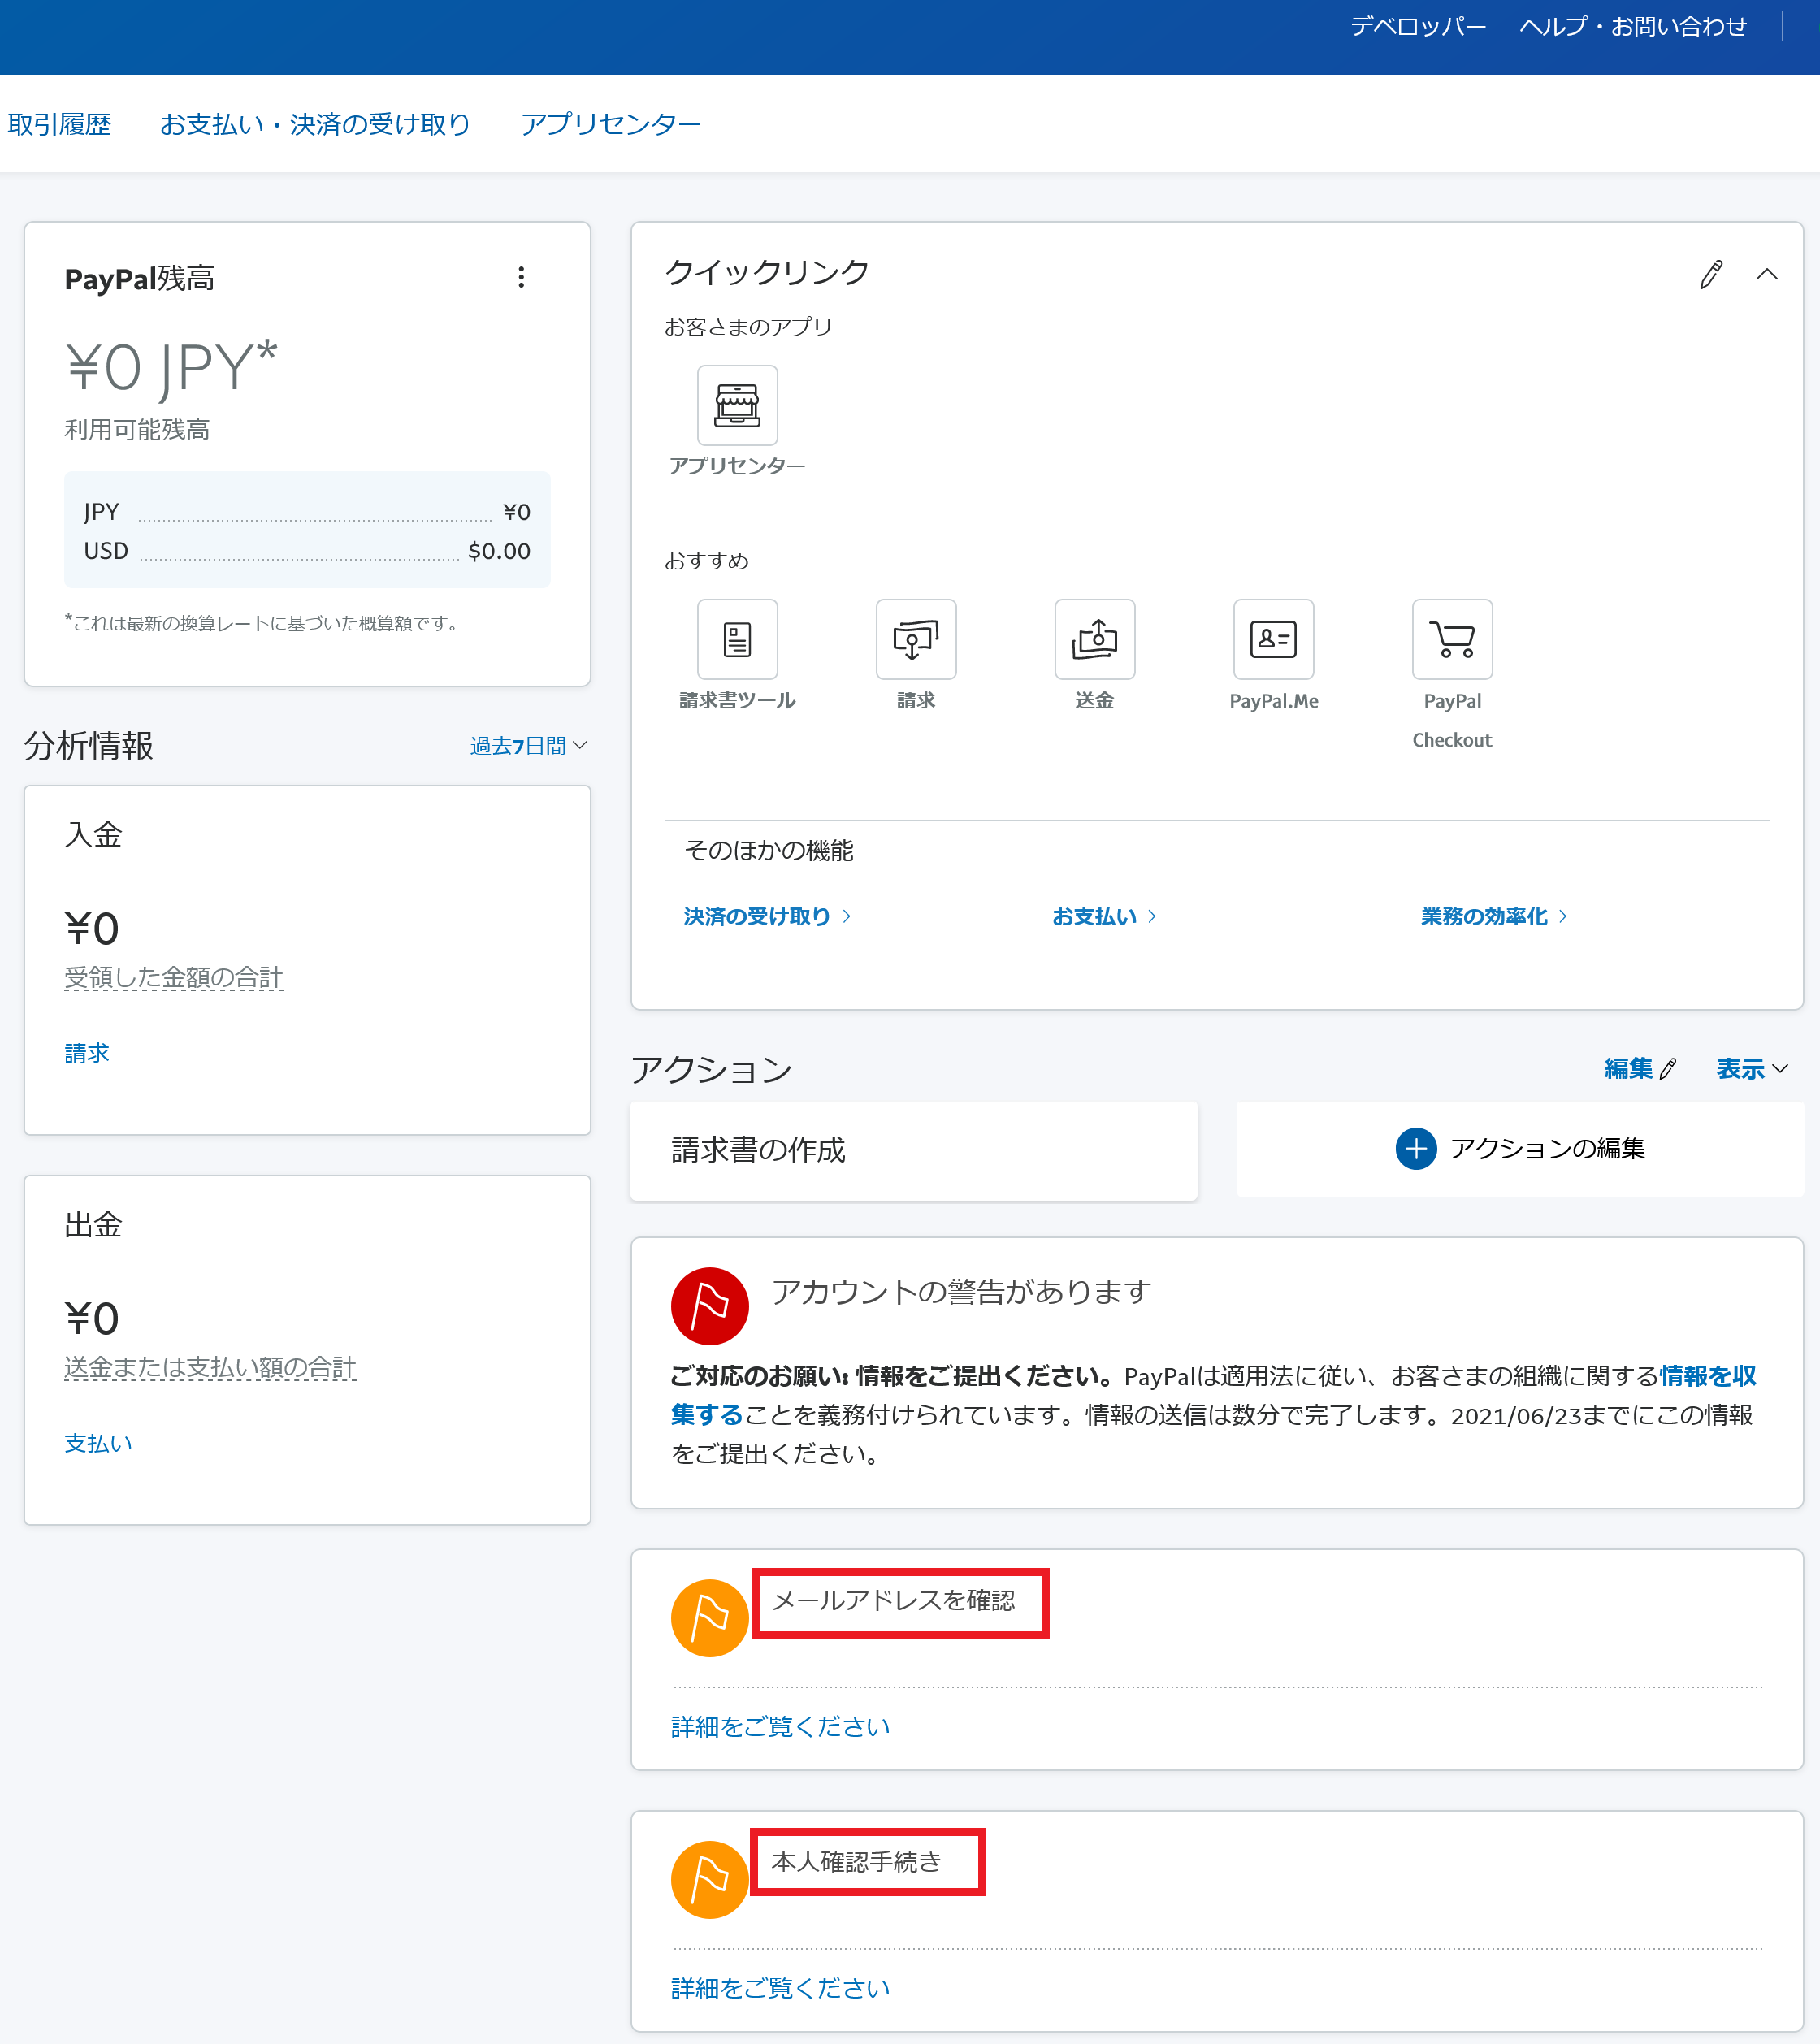Screen dimensions: 1820x2044
Task: Open アプリセンター under お客さまのアプリ
Action: click(x=737, y=405)
